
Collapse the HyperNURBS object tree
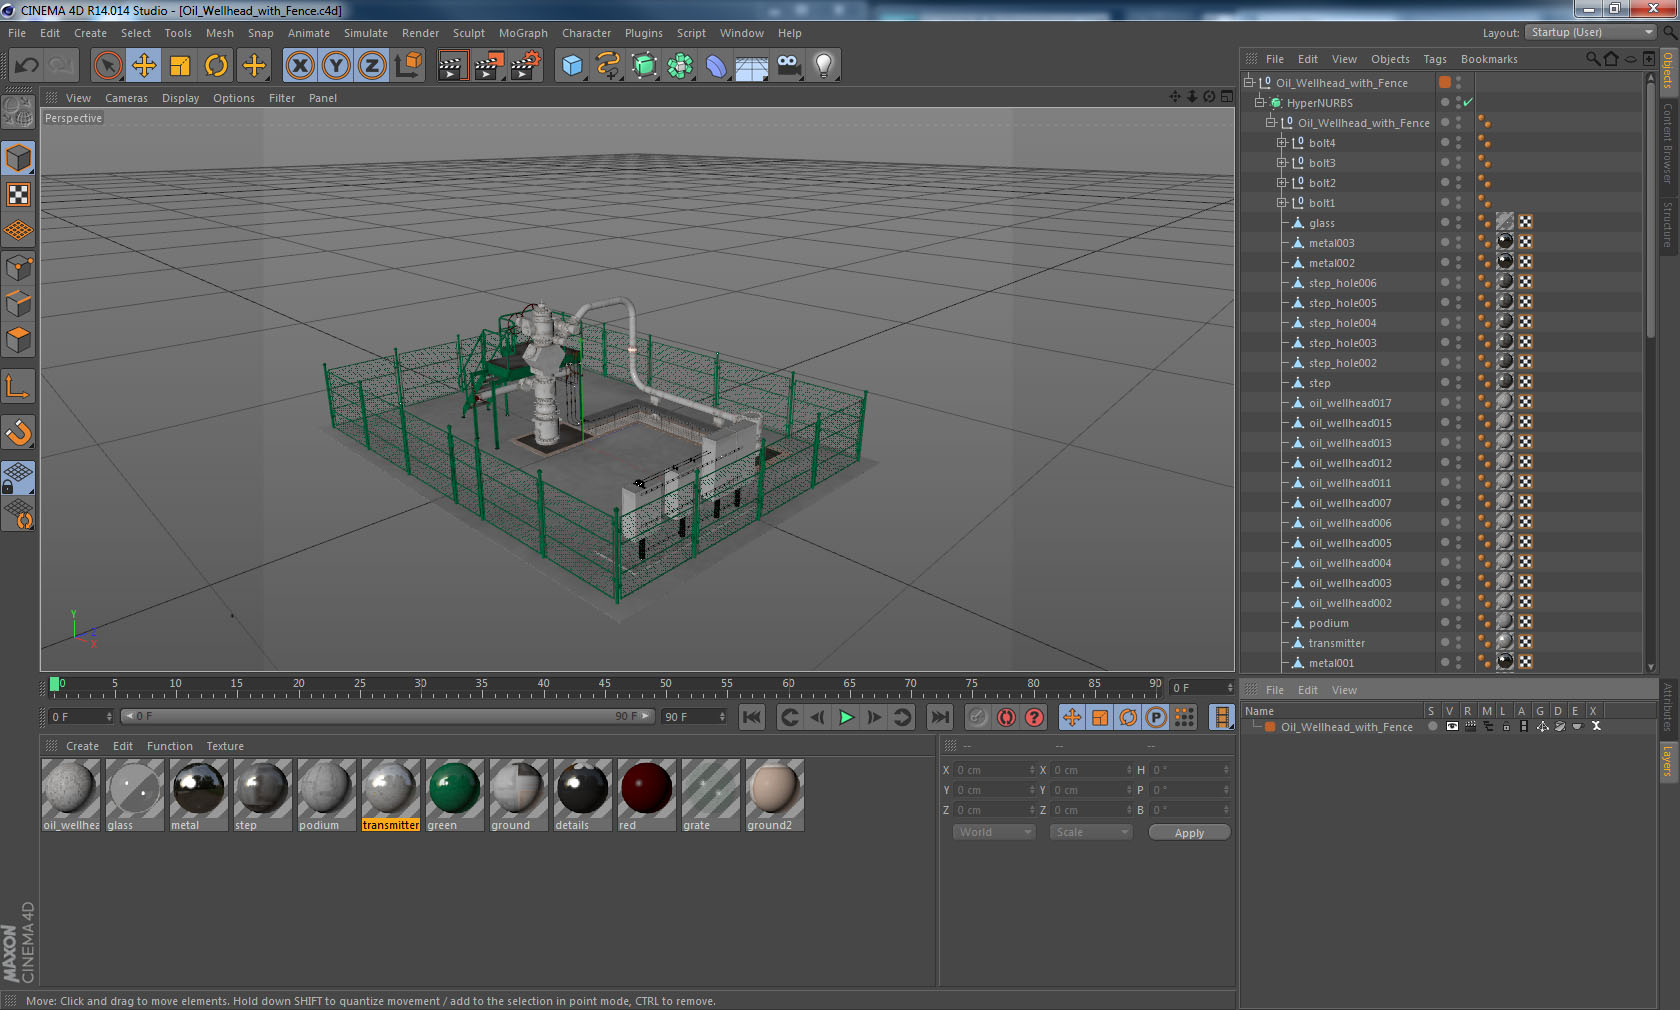1260,103
